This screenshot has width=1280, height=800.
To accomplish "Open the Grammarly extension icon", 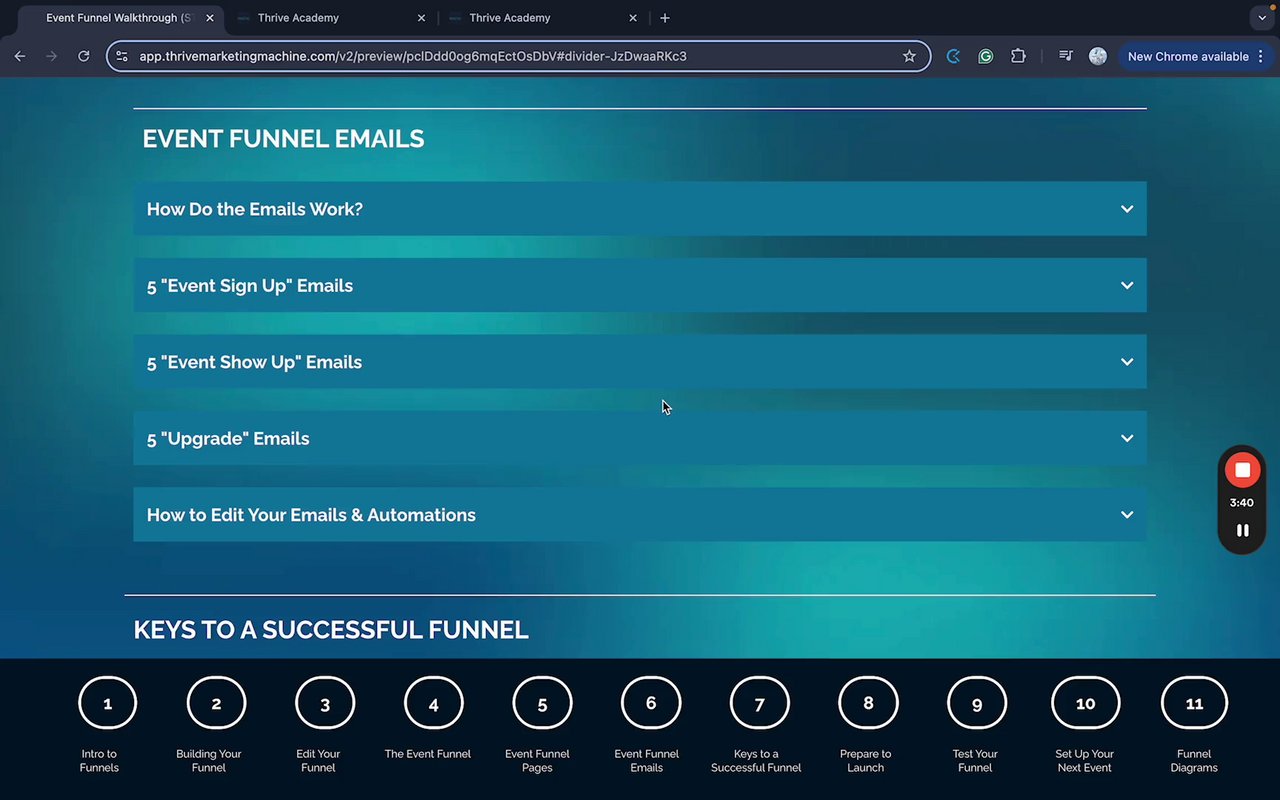I will coord(986,57).
